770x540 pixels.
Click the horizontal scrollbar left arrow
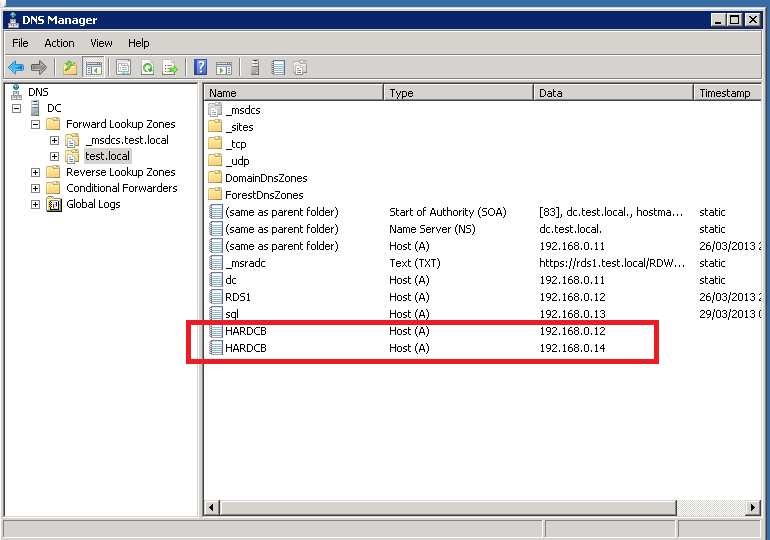point(212,508)
